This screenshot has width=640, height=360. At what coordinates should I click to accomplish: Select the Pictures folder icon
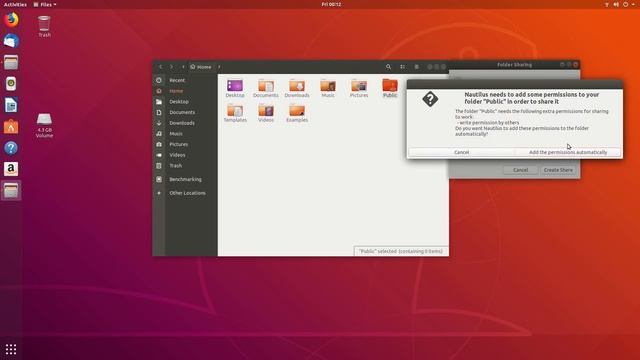click(359, 88)
